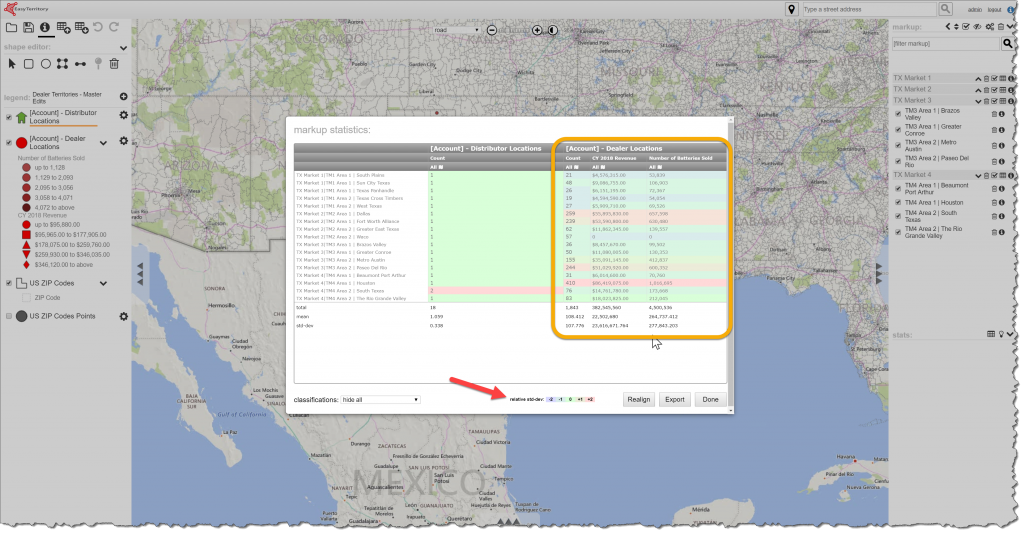Click CY 2018 Revenue column header
This screenshot has width=1024, height=534.
(614, 158)
